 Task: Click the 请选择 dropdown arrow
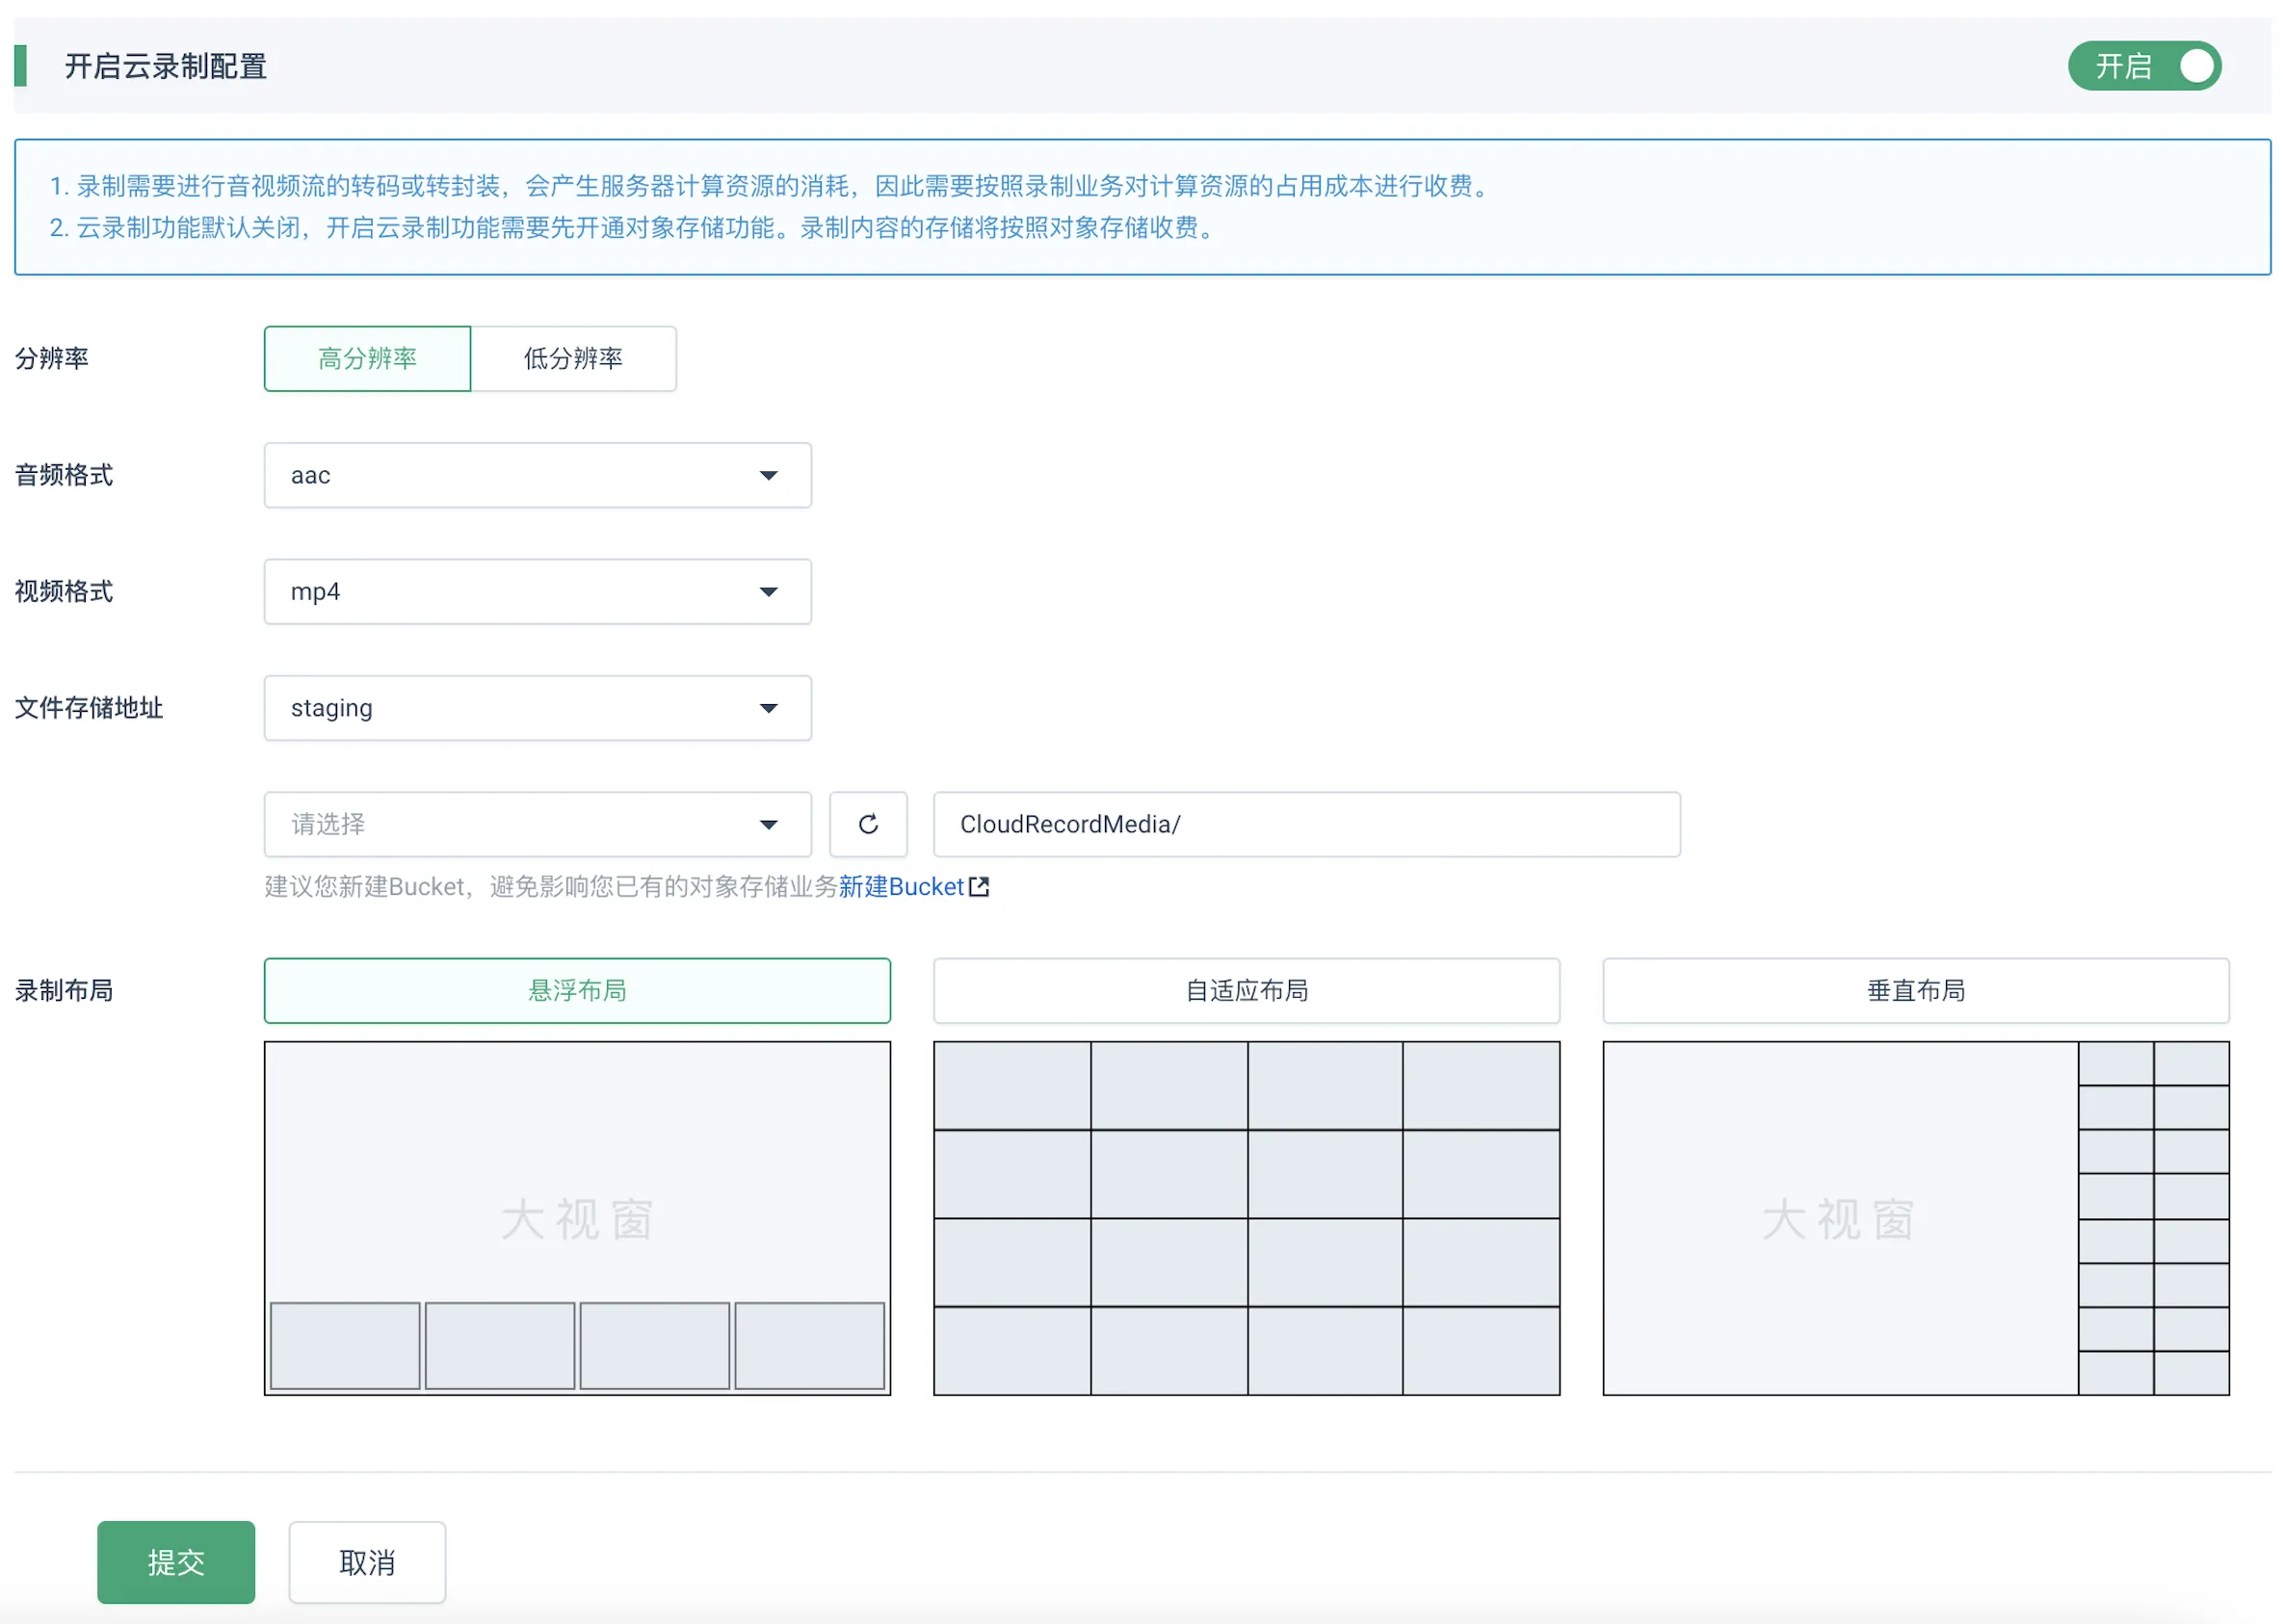(x=768, y=825)
